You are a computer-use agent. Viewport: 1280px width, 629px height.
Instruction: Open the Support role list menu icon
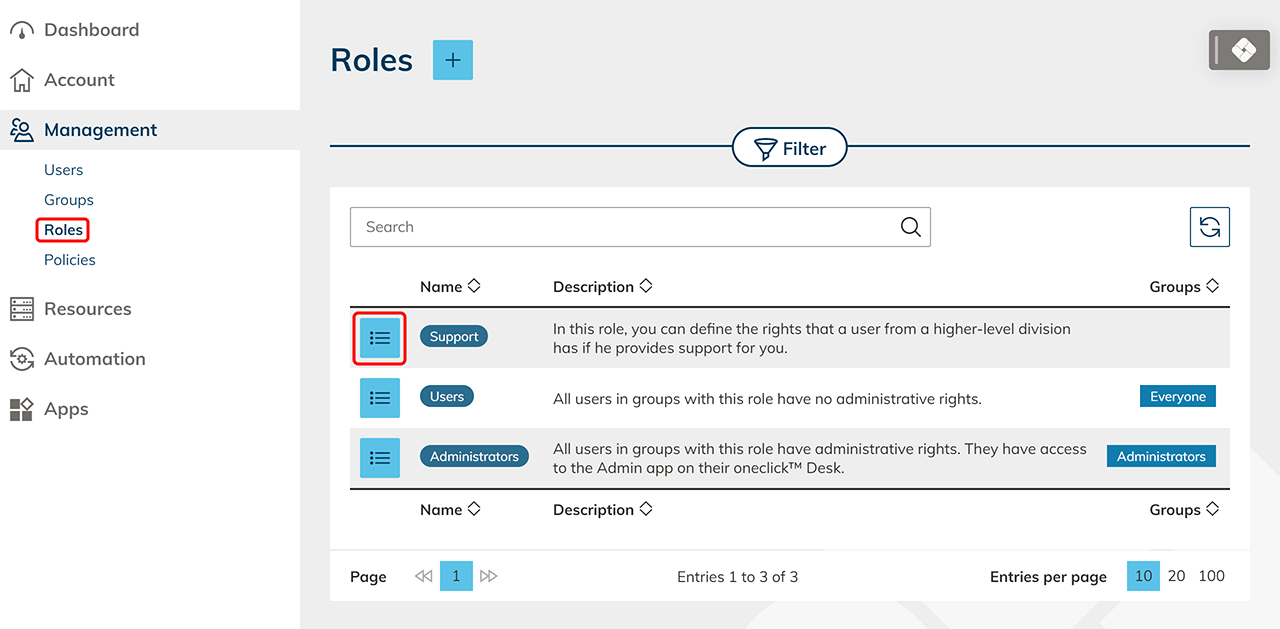pyautogui.click(x=380, y=338)
